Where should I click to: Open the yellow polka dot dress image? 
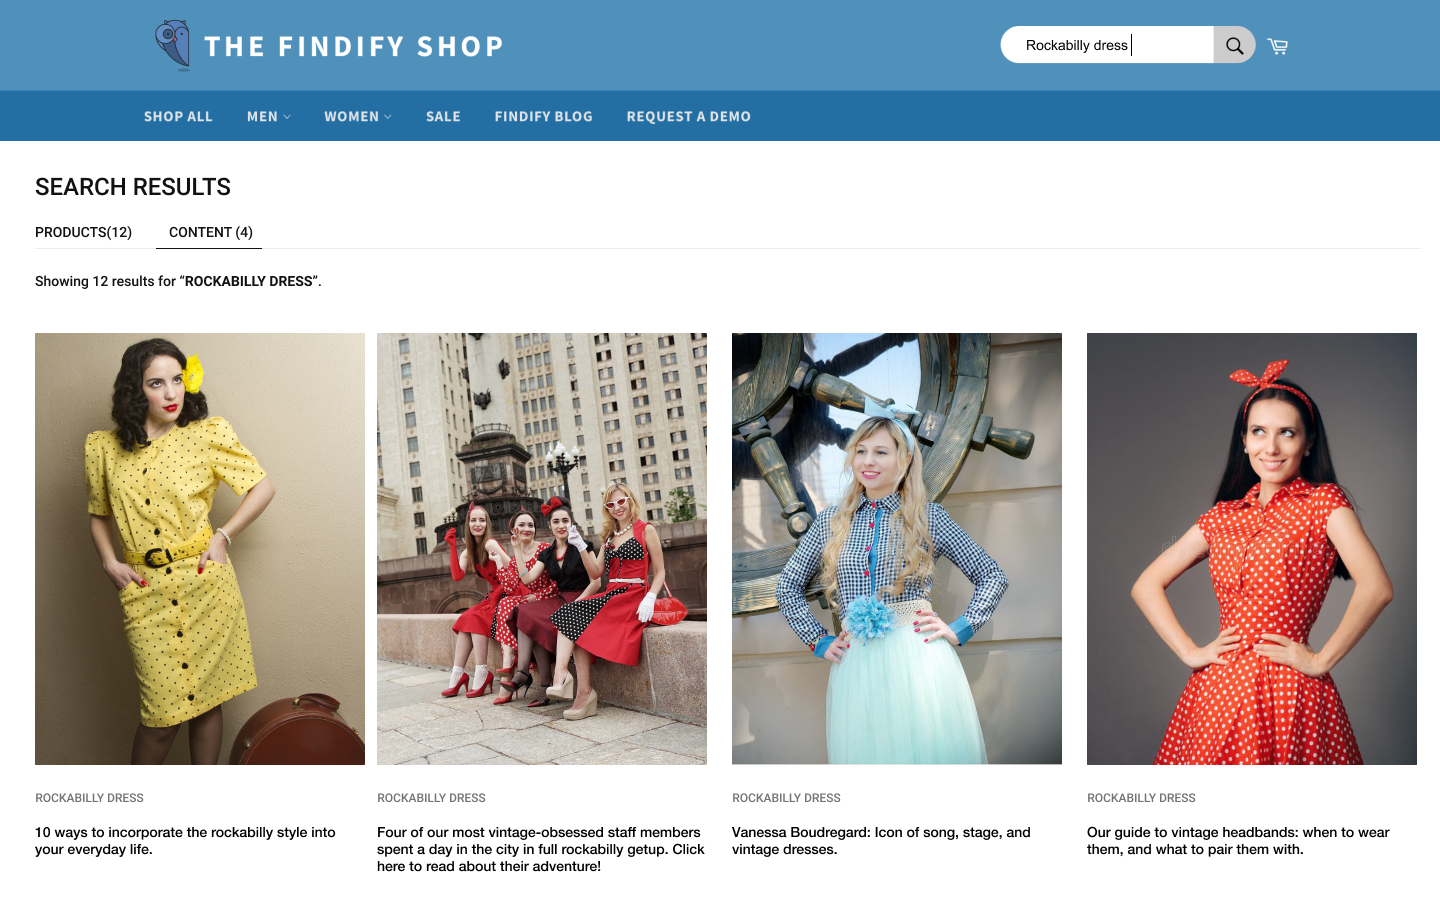pyautogui.click(x=200, y=549)
